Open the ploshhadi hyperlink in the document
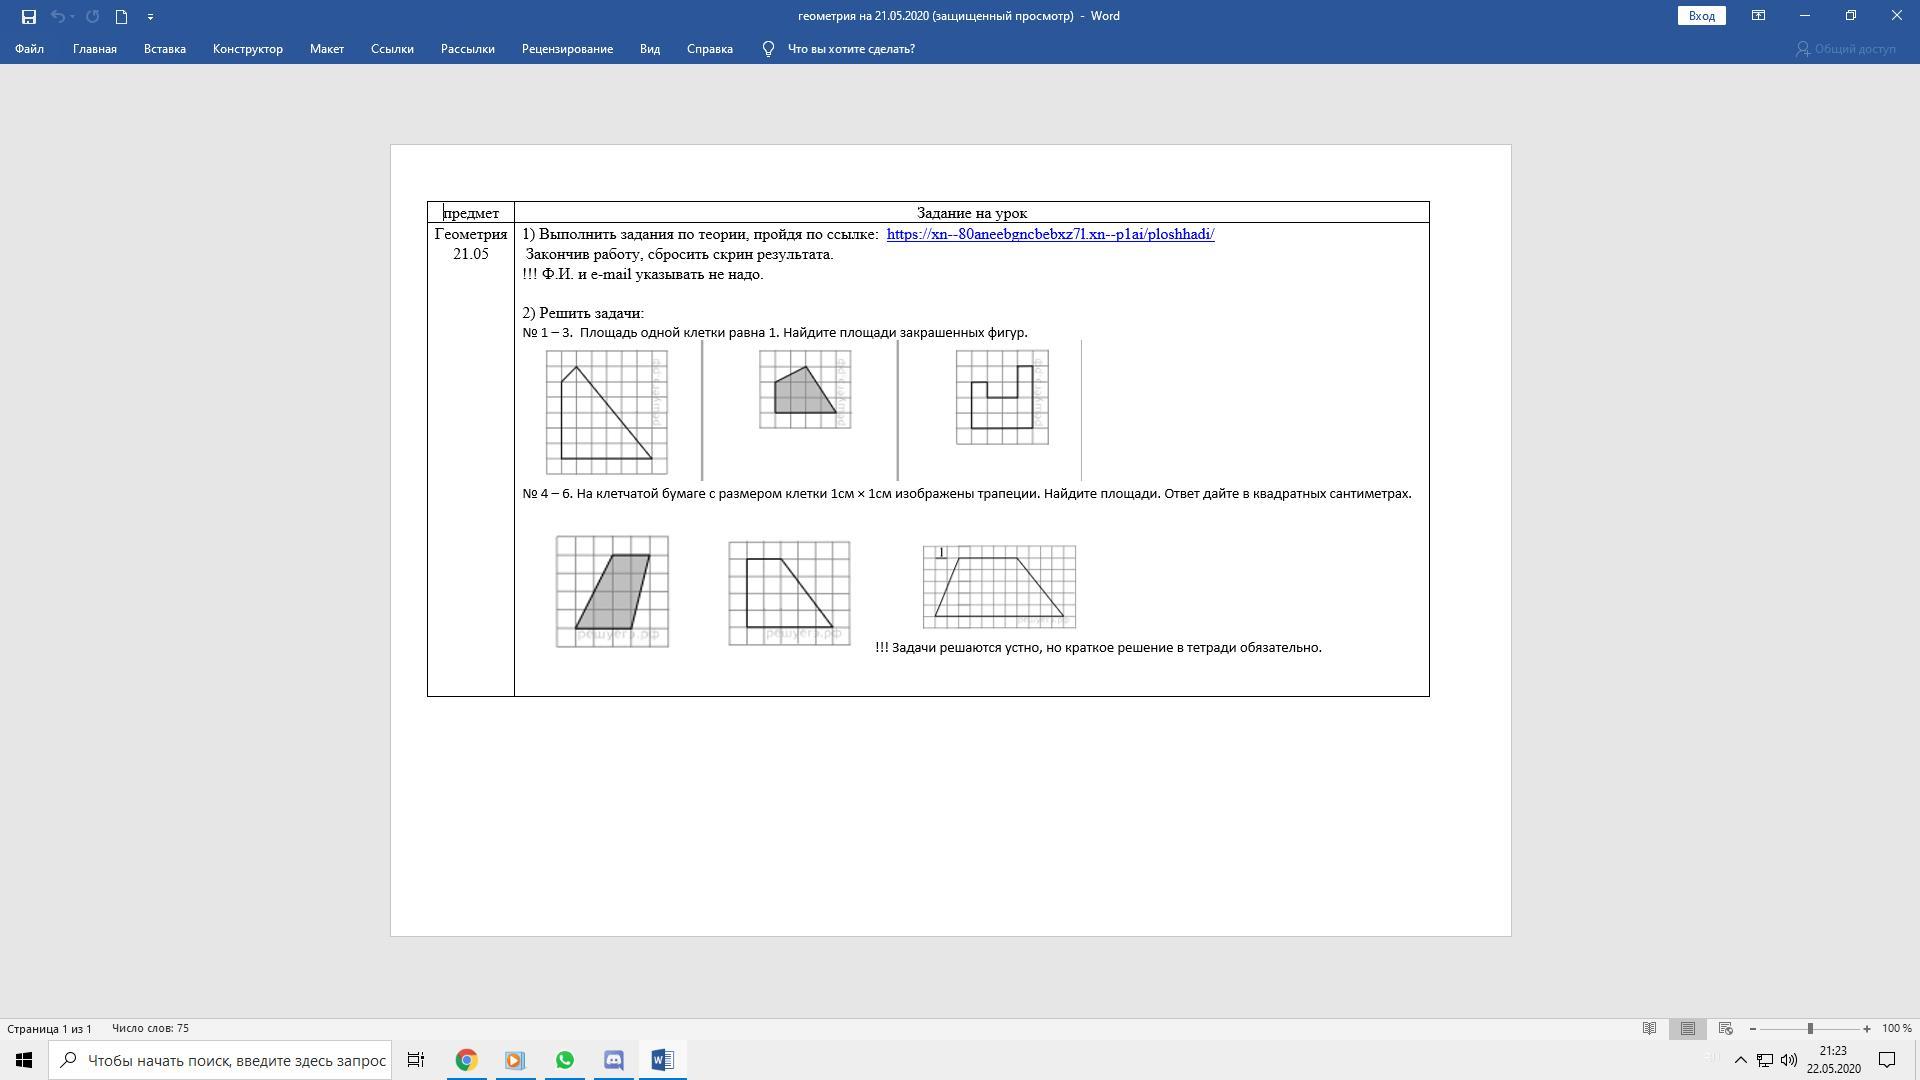 (x=1050, y=234)
